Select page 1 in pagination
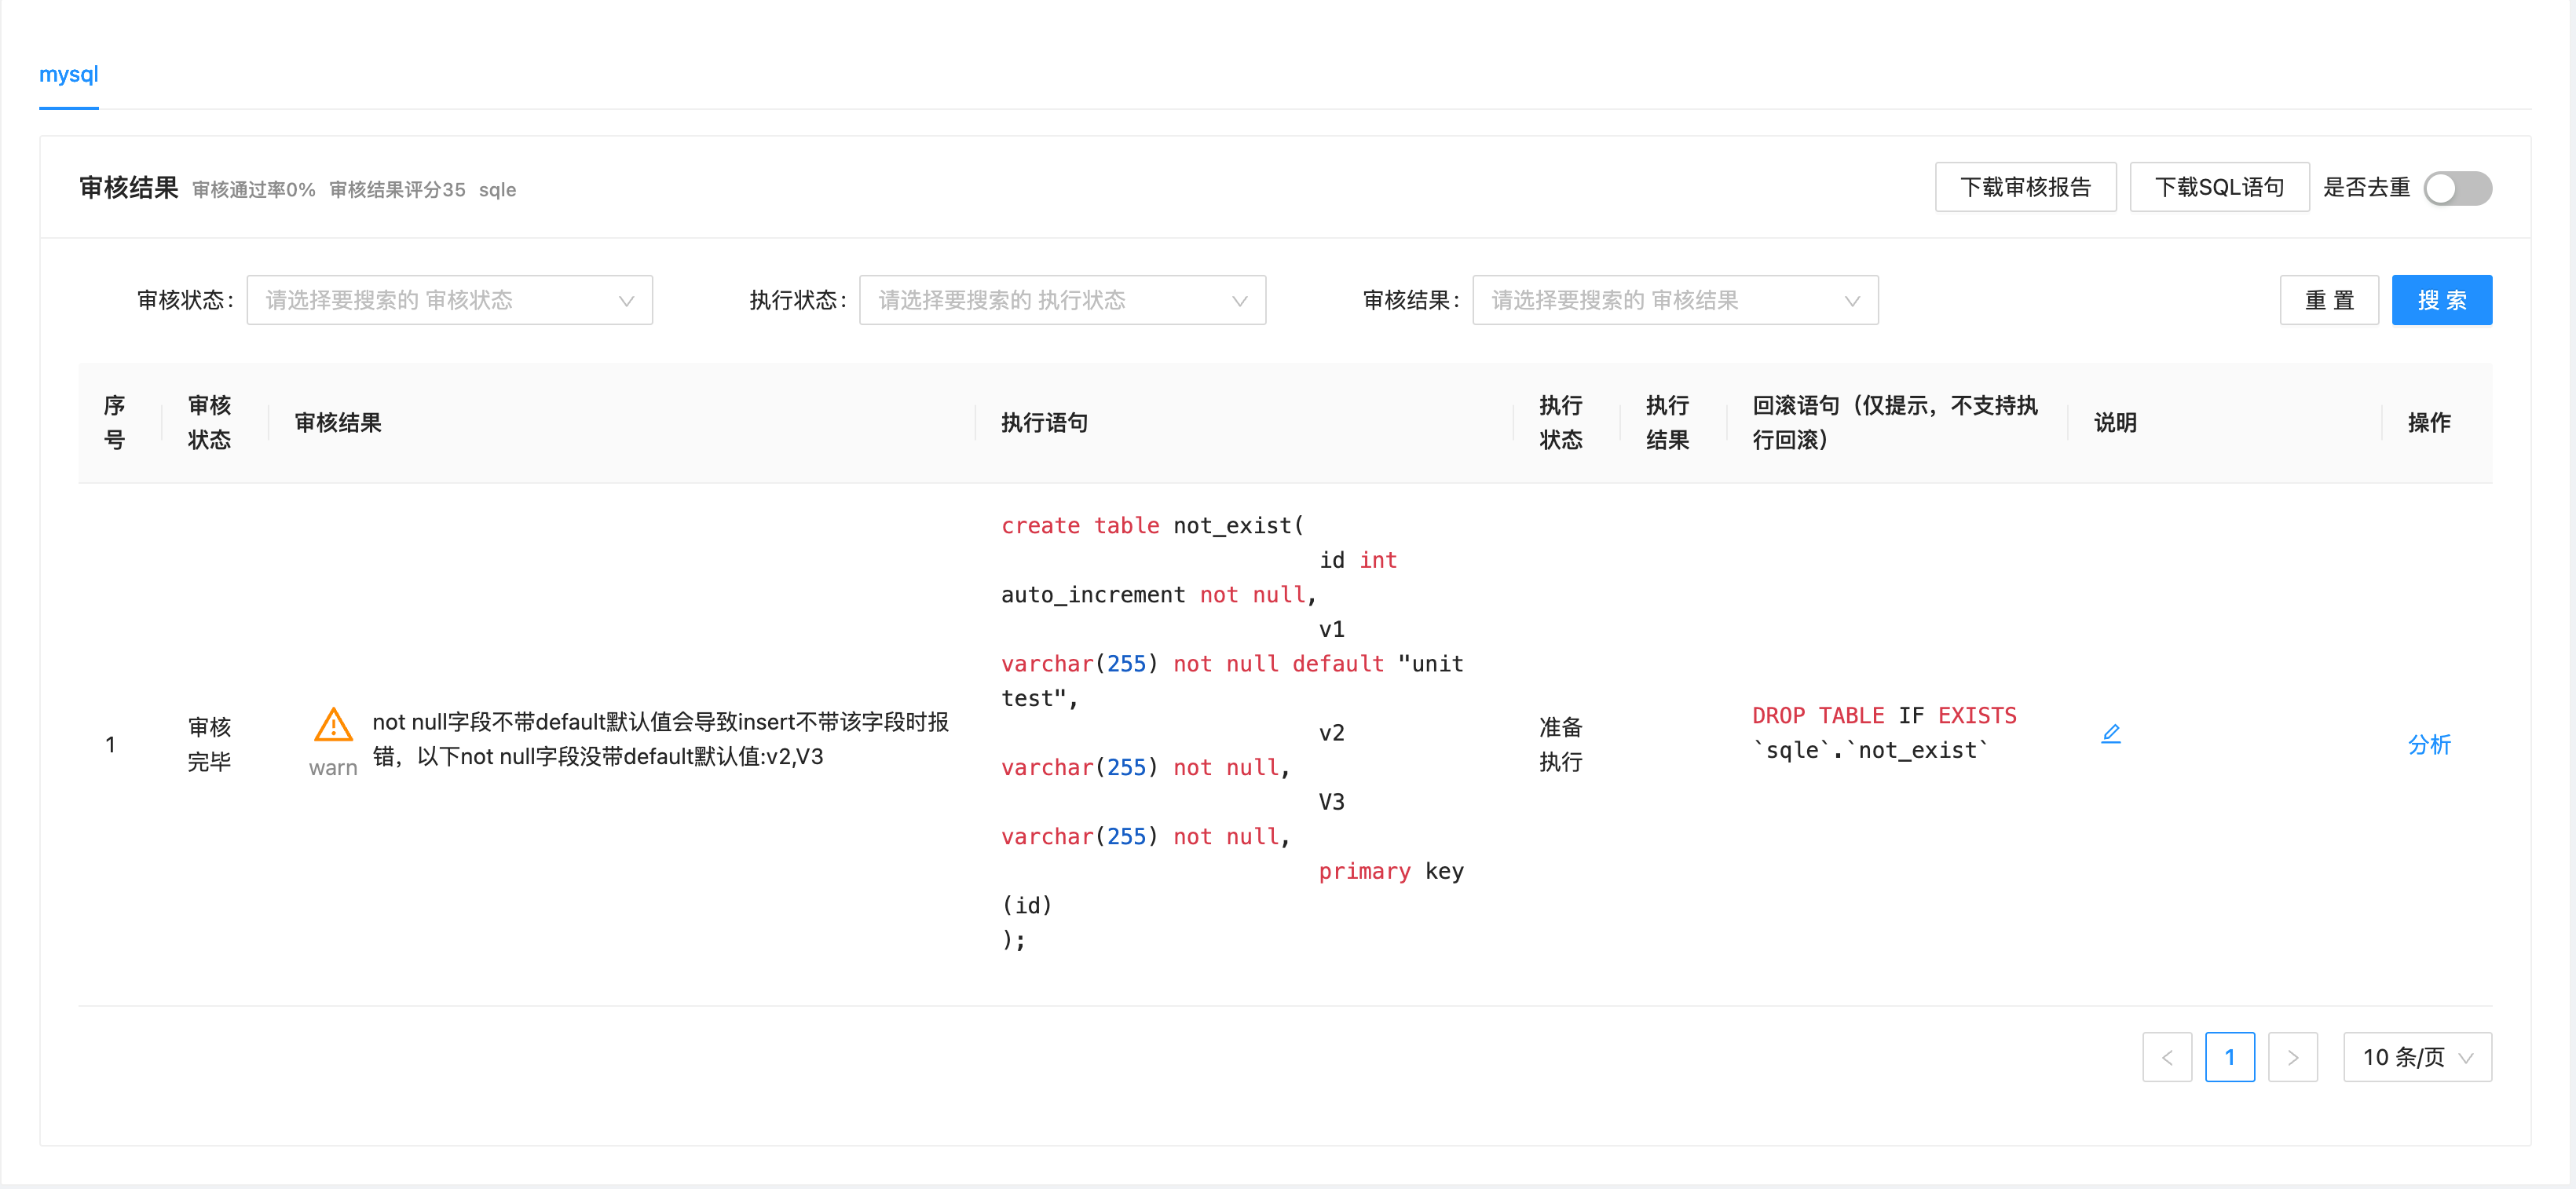Image resolution: width=2576 pixels, height=1189 pixels. point(2229,1057)
